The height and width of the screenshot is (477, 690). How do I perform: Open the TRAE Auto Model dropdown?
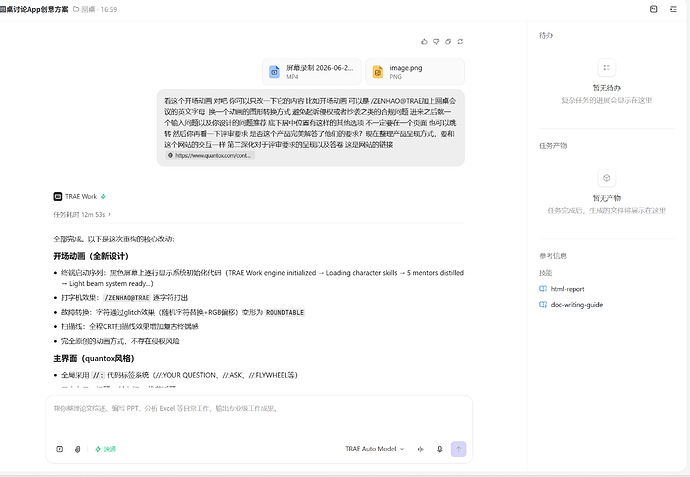(x=374, y=449)
